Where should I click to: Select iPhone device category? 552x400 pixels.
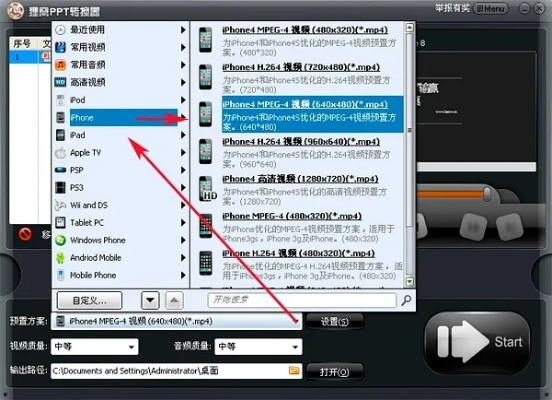[120, 118]
